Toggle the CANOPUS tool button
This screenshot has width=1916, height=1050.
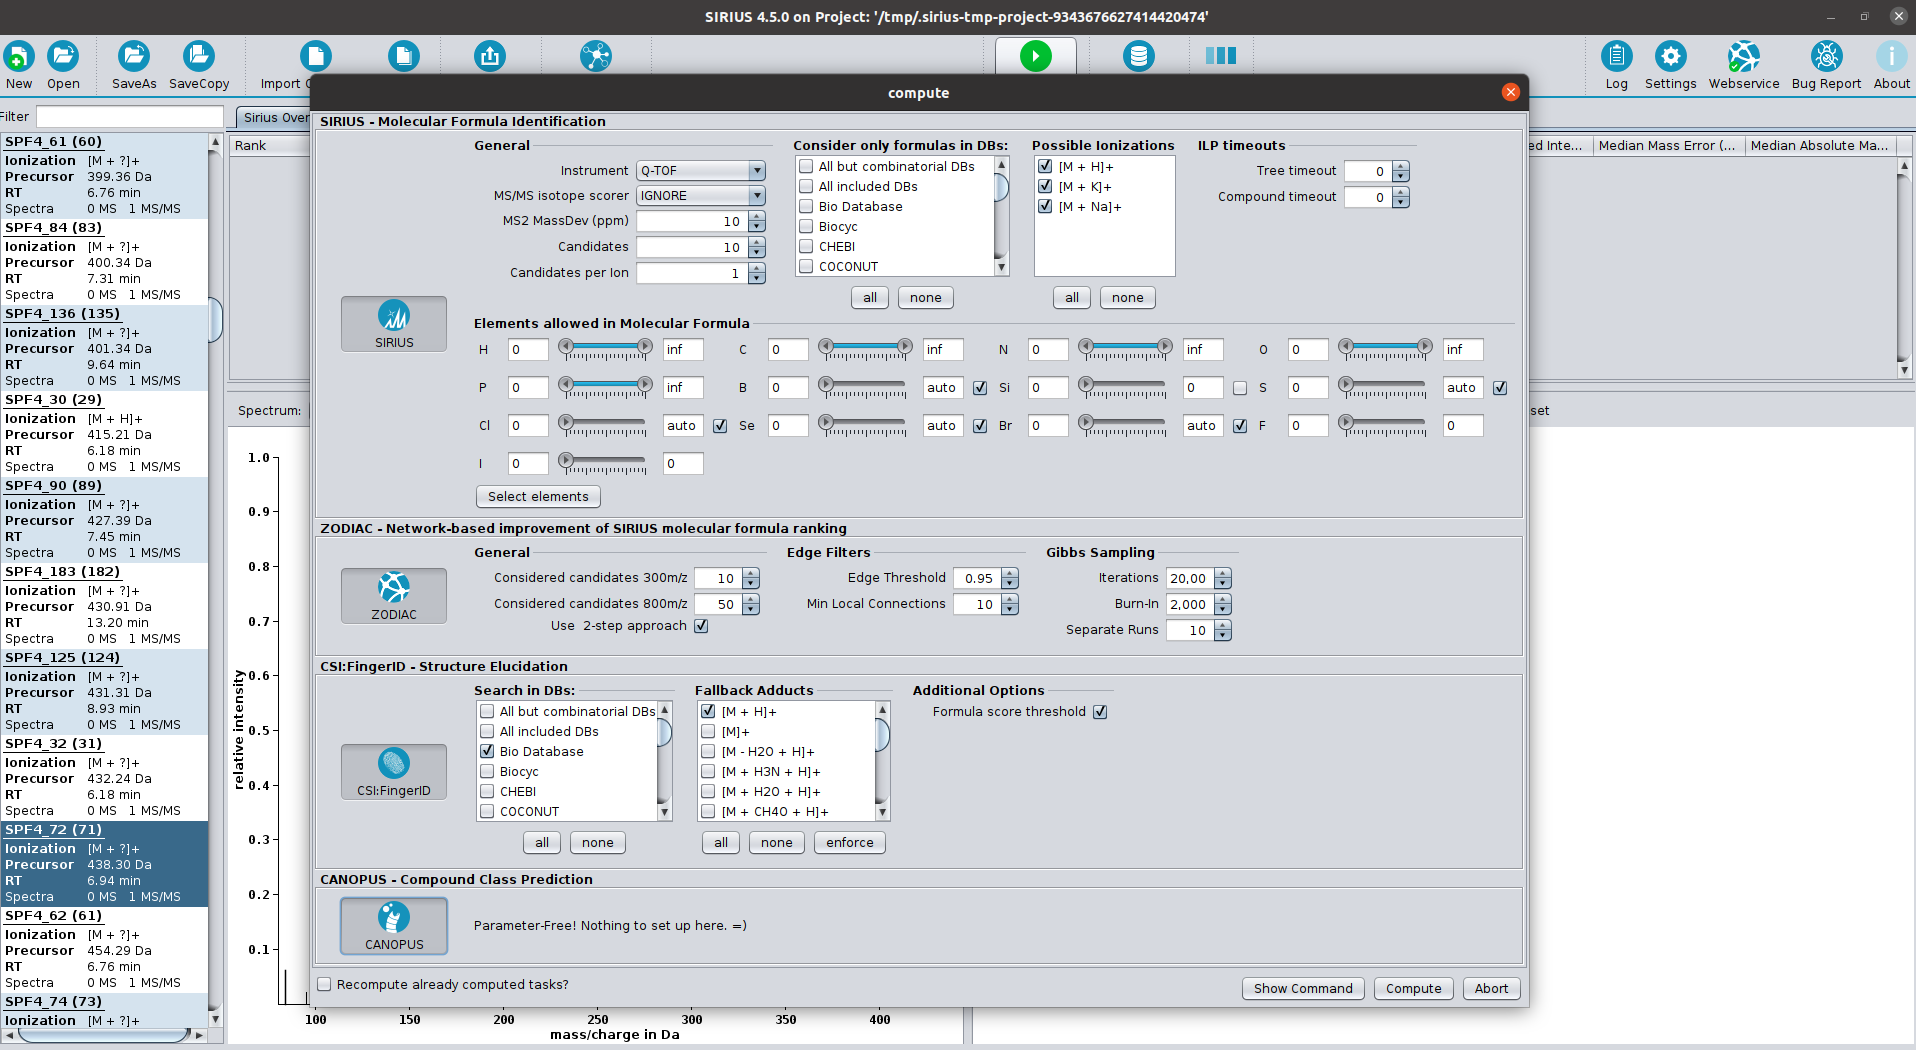coord(394,926)
